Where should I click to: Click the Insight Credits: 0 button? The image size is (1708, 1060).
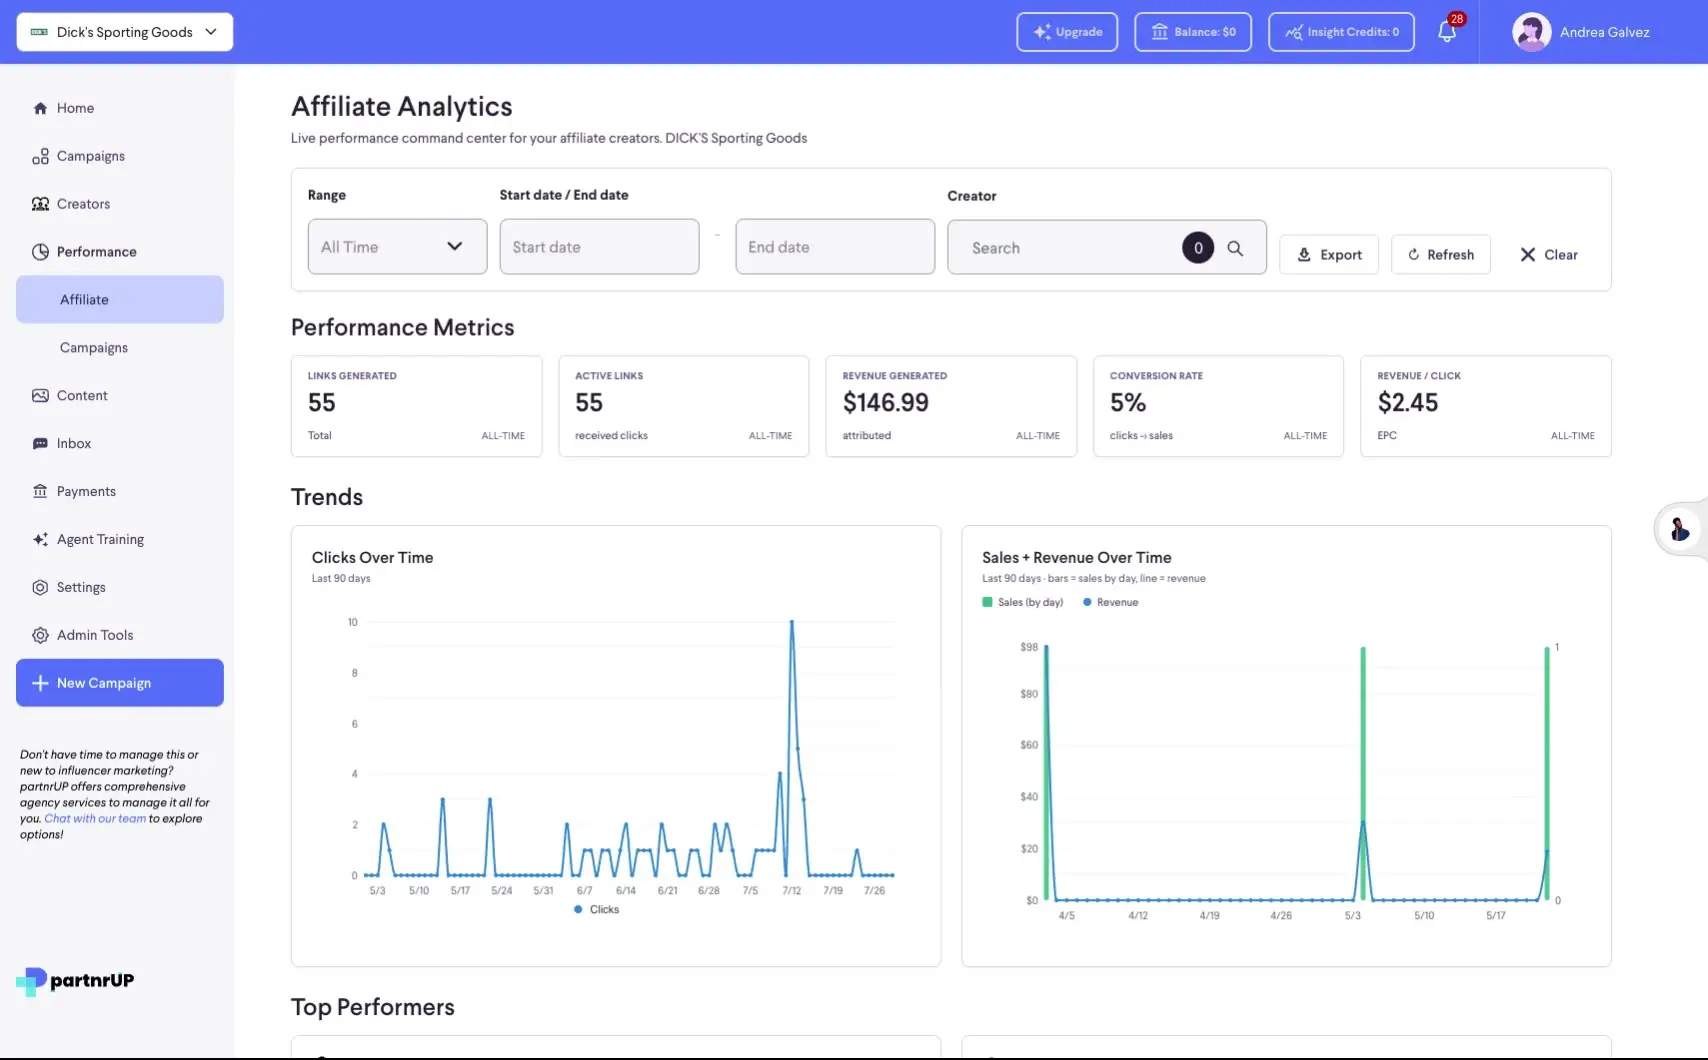1341,32
